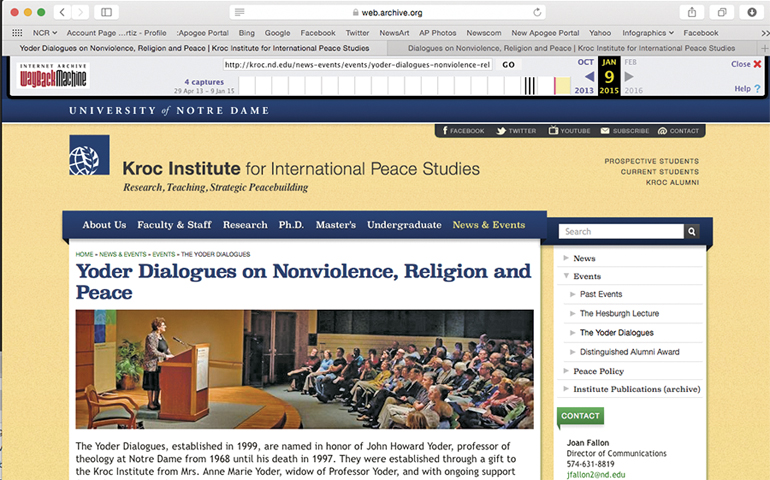This screenshot has height=480, width=770.
Task: Click the Wayback Machine logo
Action: coord(53,75)
